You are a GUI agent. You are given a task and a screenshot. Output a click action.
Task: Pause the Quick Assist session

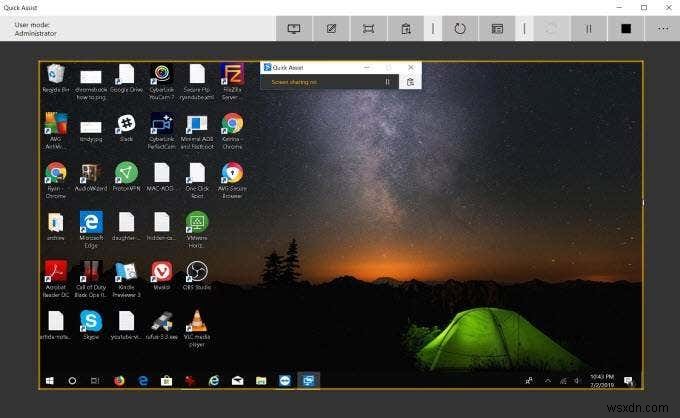(x=588, y=29)
